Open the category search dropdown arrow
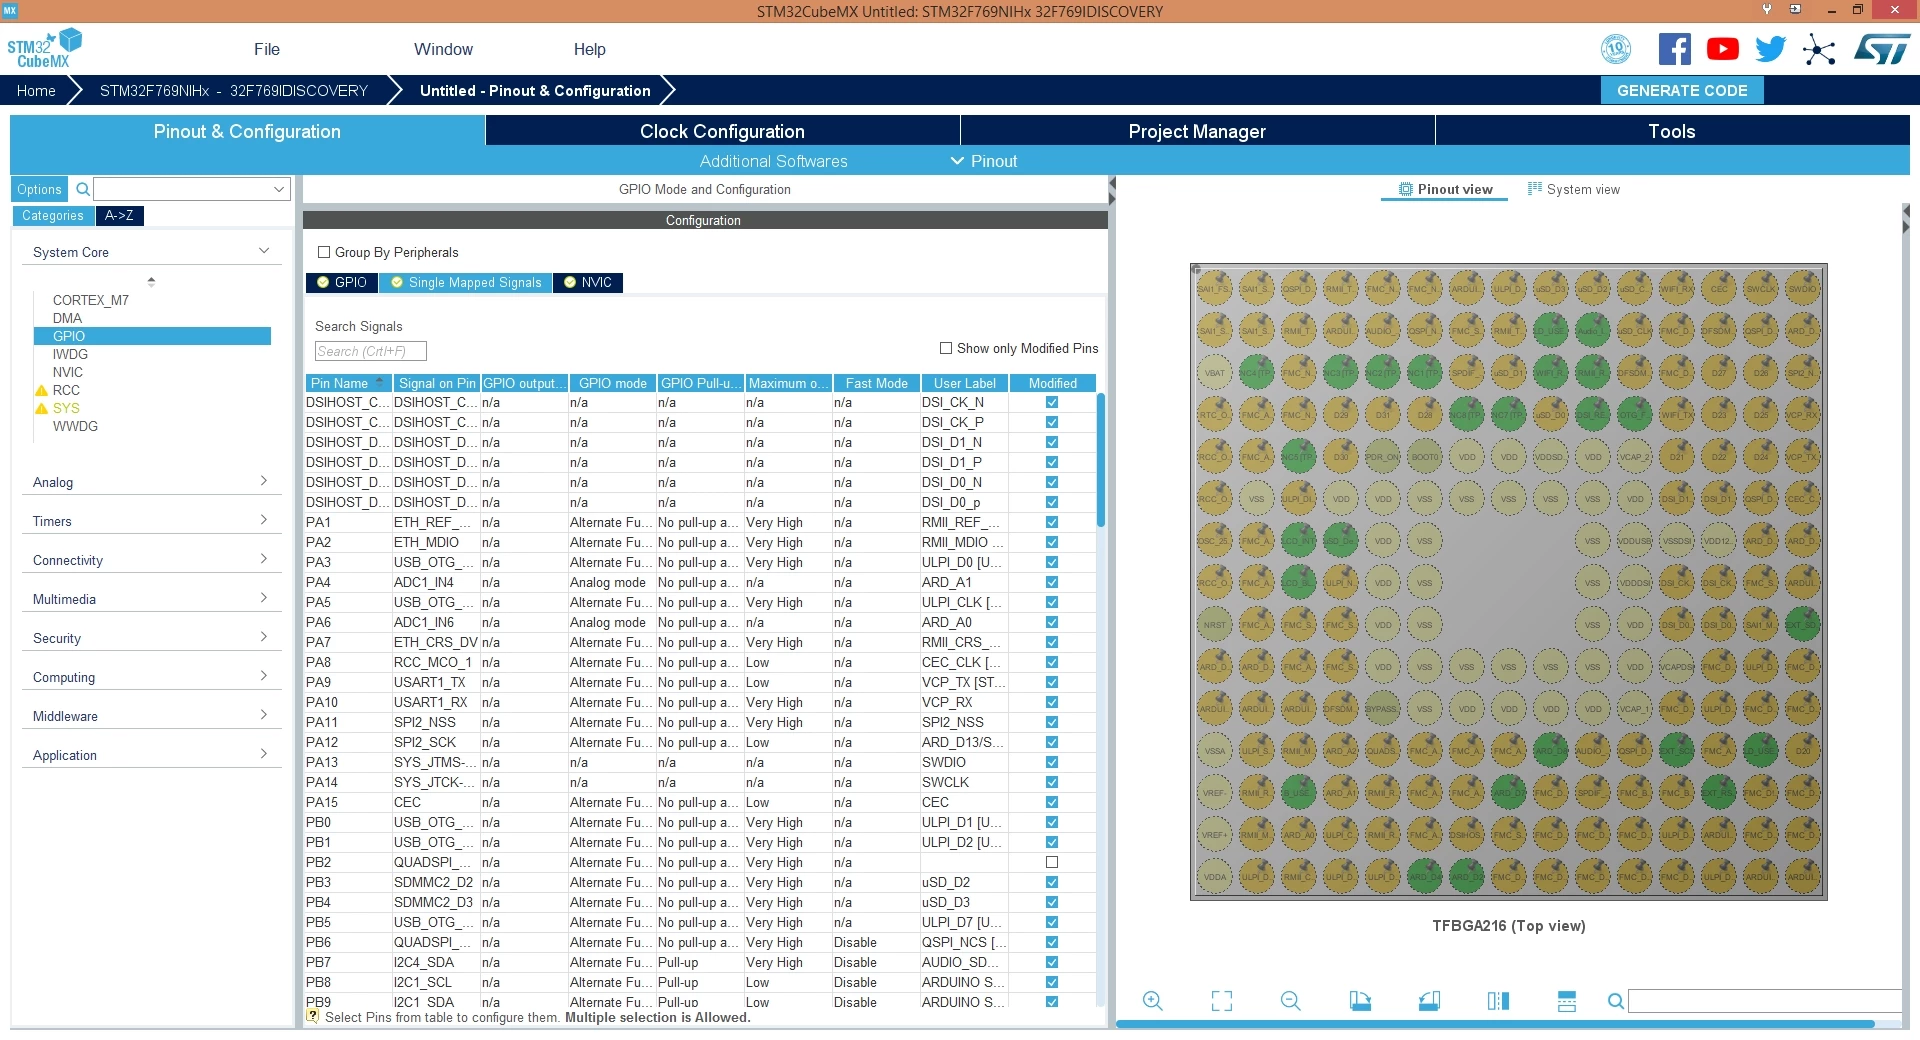 point(279,189)
